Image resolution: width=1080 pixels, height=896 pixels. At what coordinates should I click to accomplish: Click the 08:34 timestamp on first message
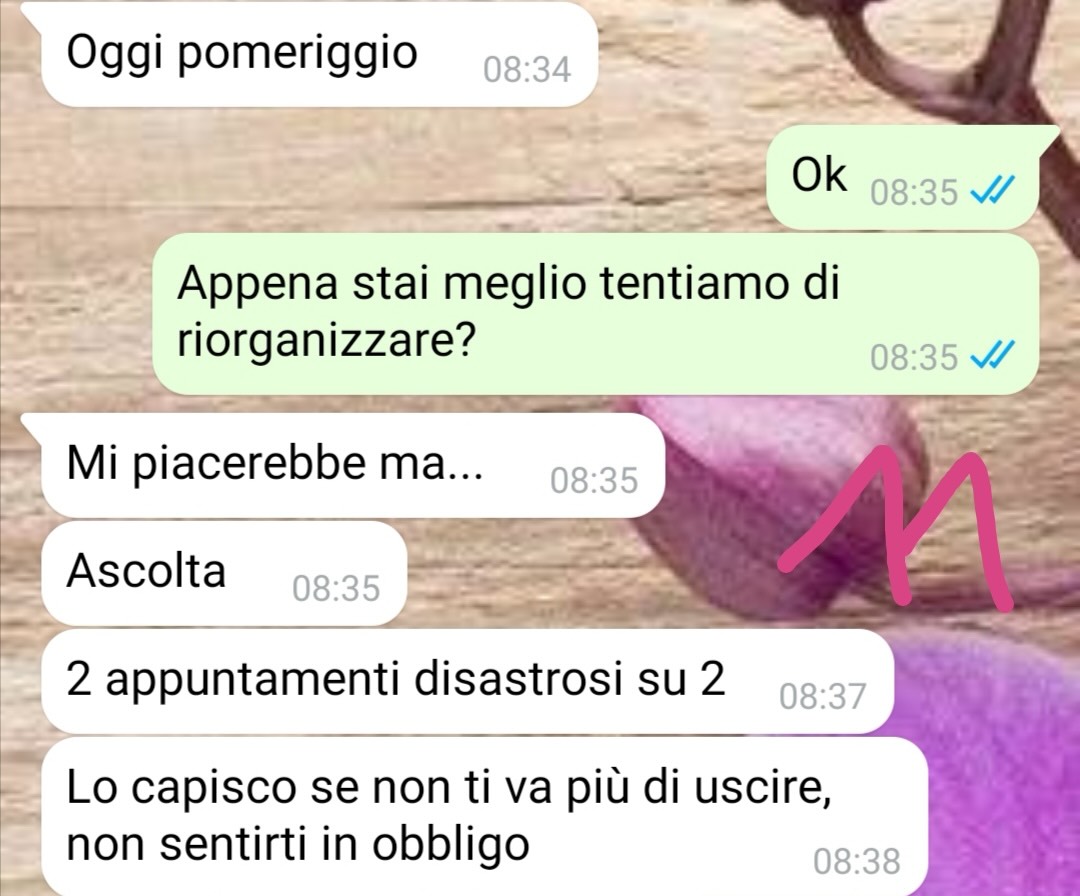tap(527, 70)
